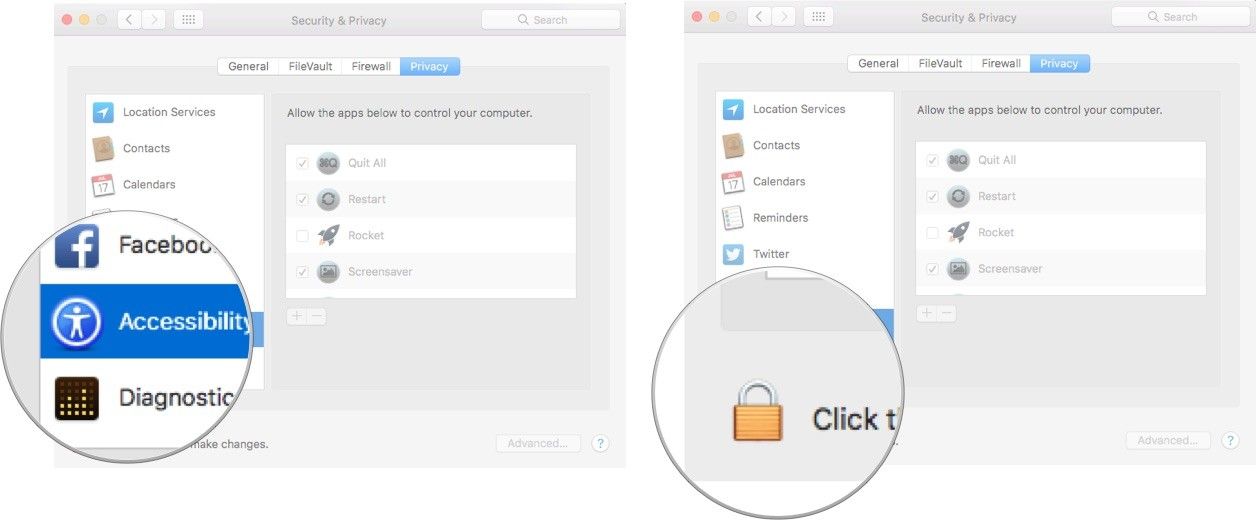Uncheck the Restart checkbox in right window
The width and height of the screenshot is (1256, 520).
tap(932, 196)
